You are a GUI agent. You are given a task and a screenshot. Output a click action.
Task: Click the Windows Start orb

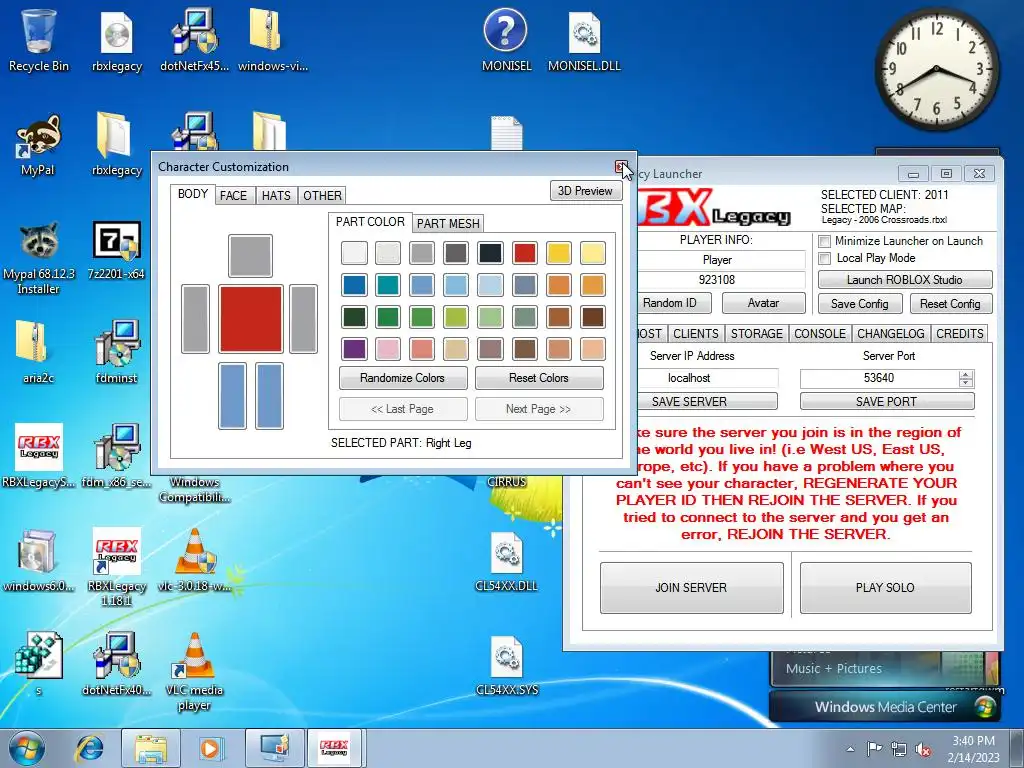click(26, 748)
